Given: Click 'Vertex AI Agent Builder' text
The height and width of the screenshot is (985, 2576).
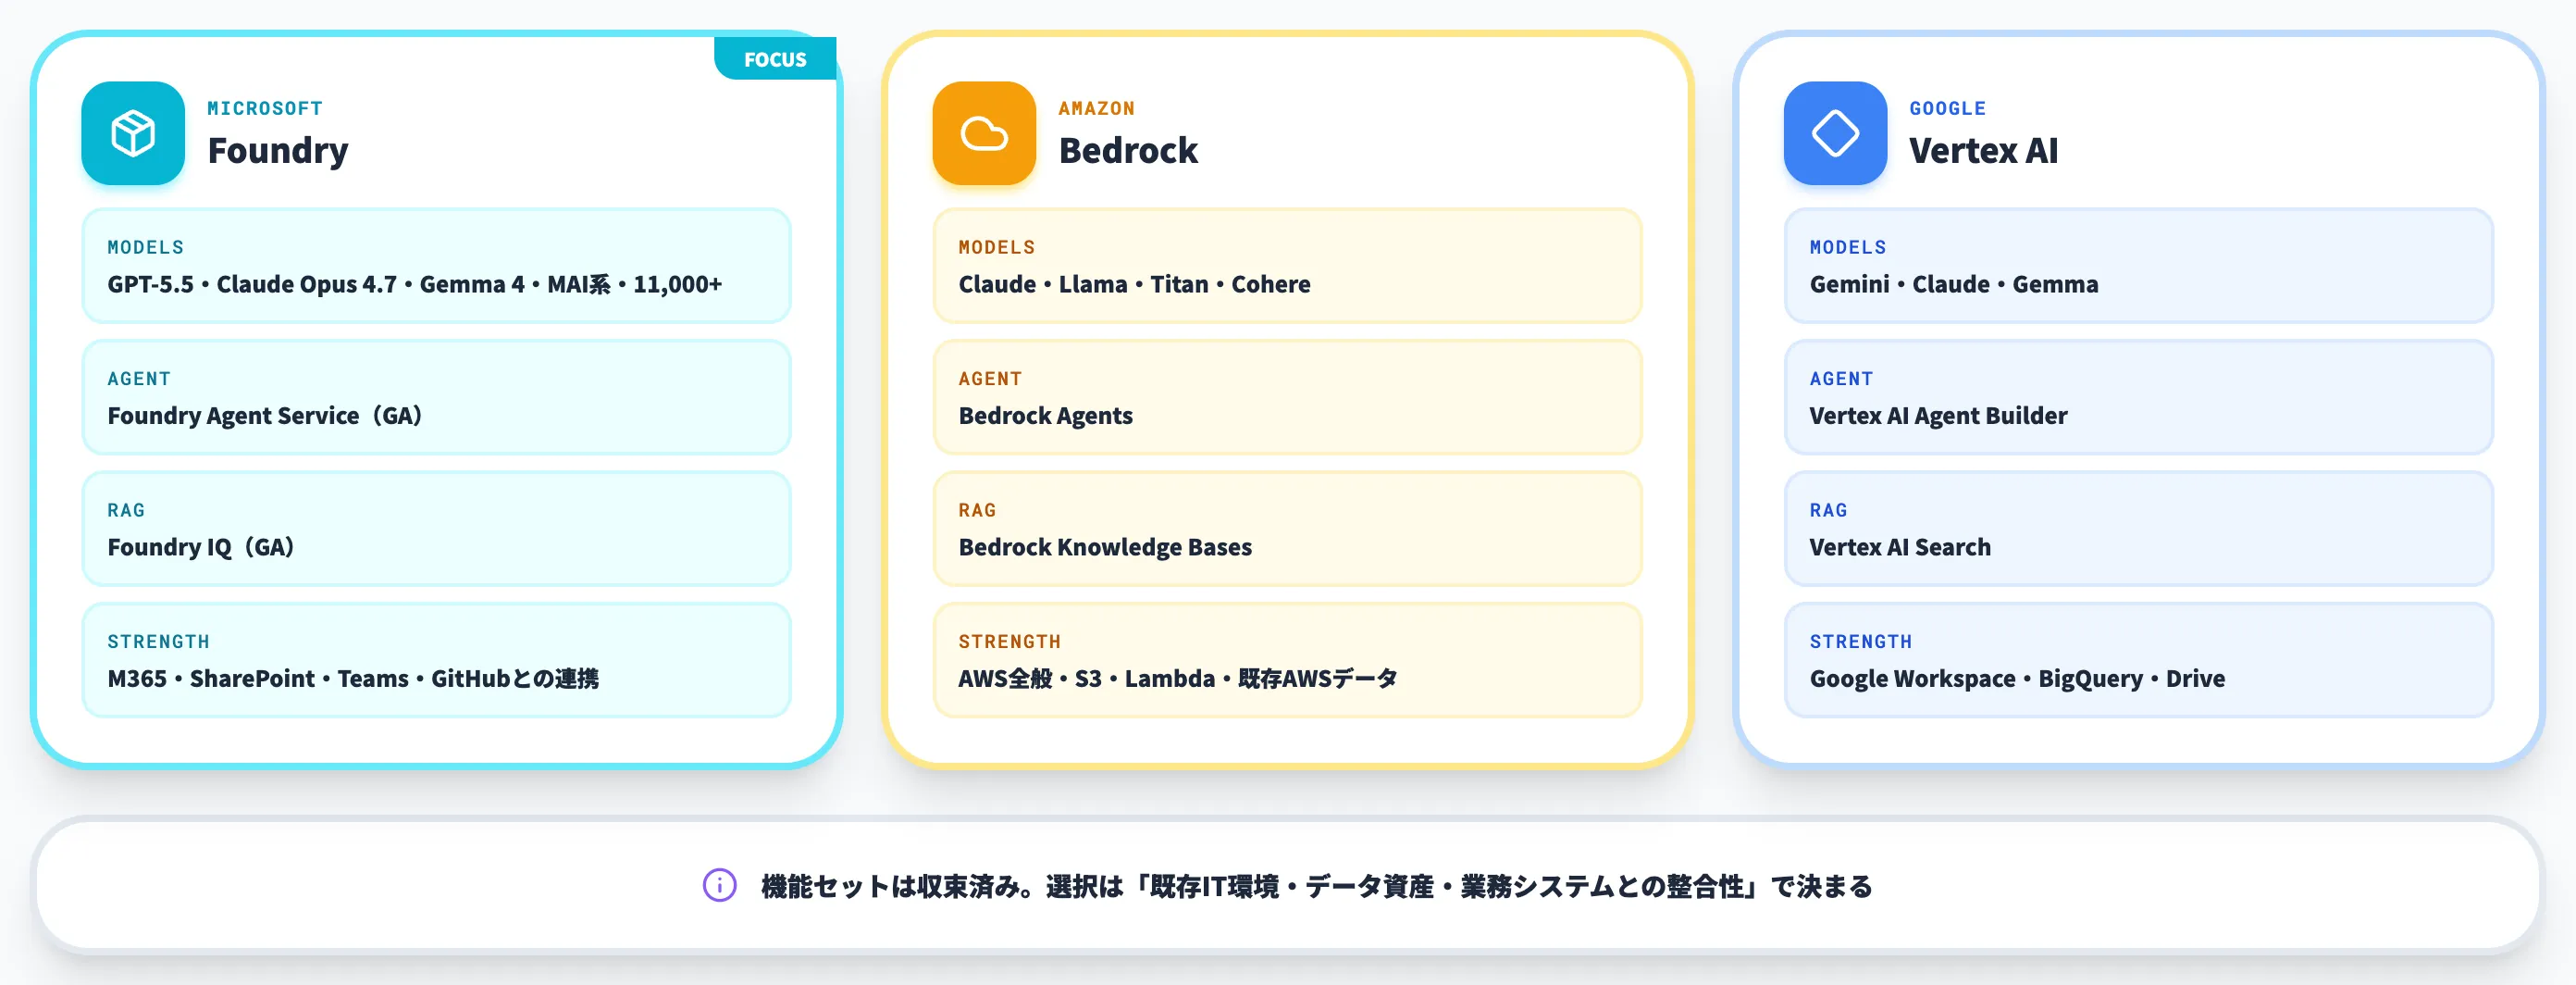Looking at the screenshot, I should (1938, 416).
